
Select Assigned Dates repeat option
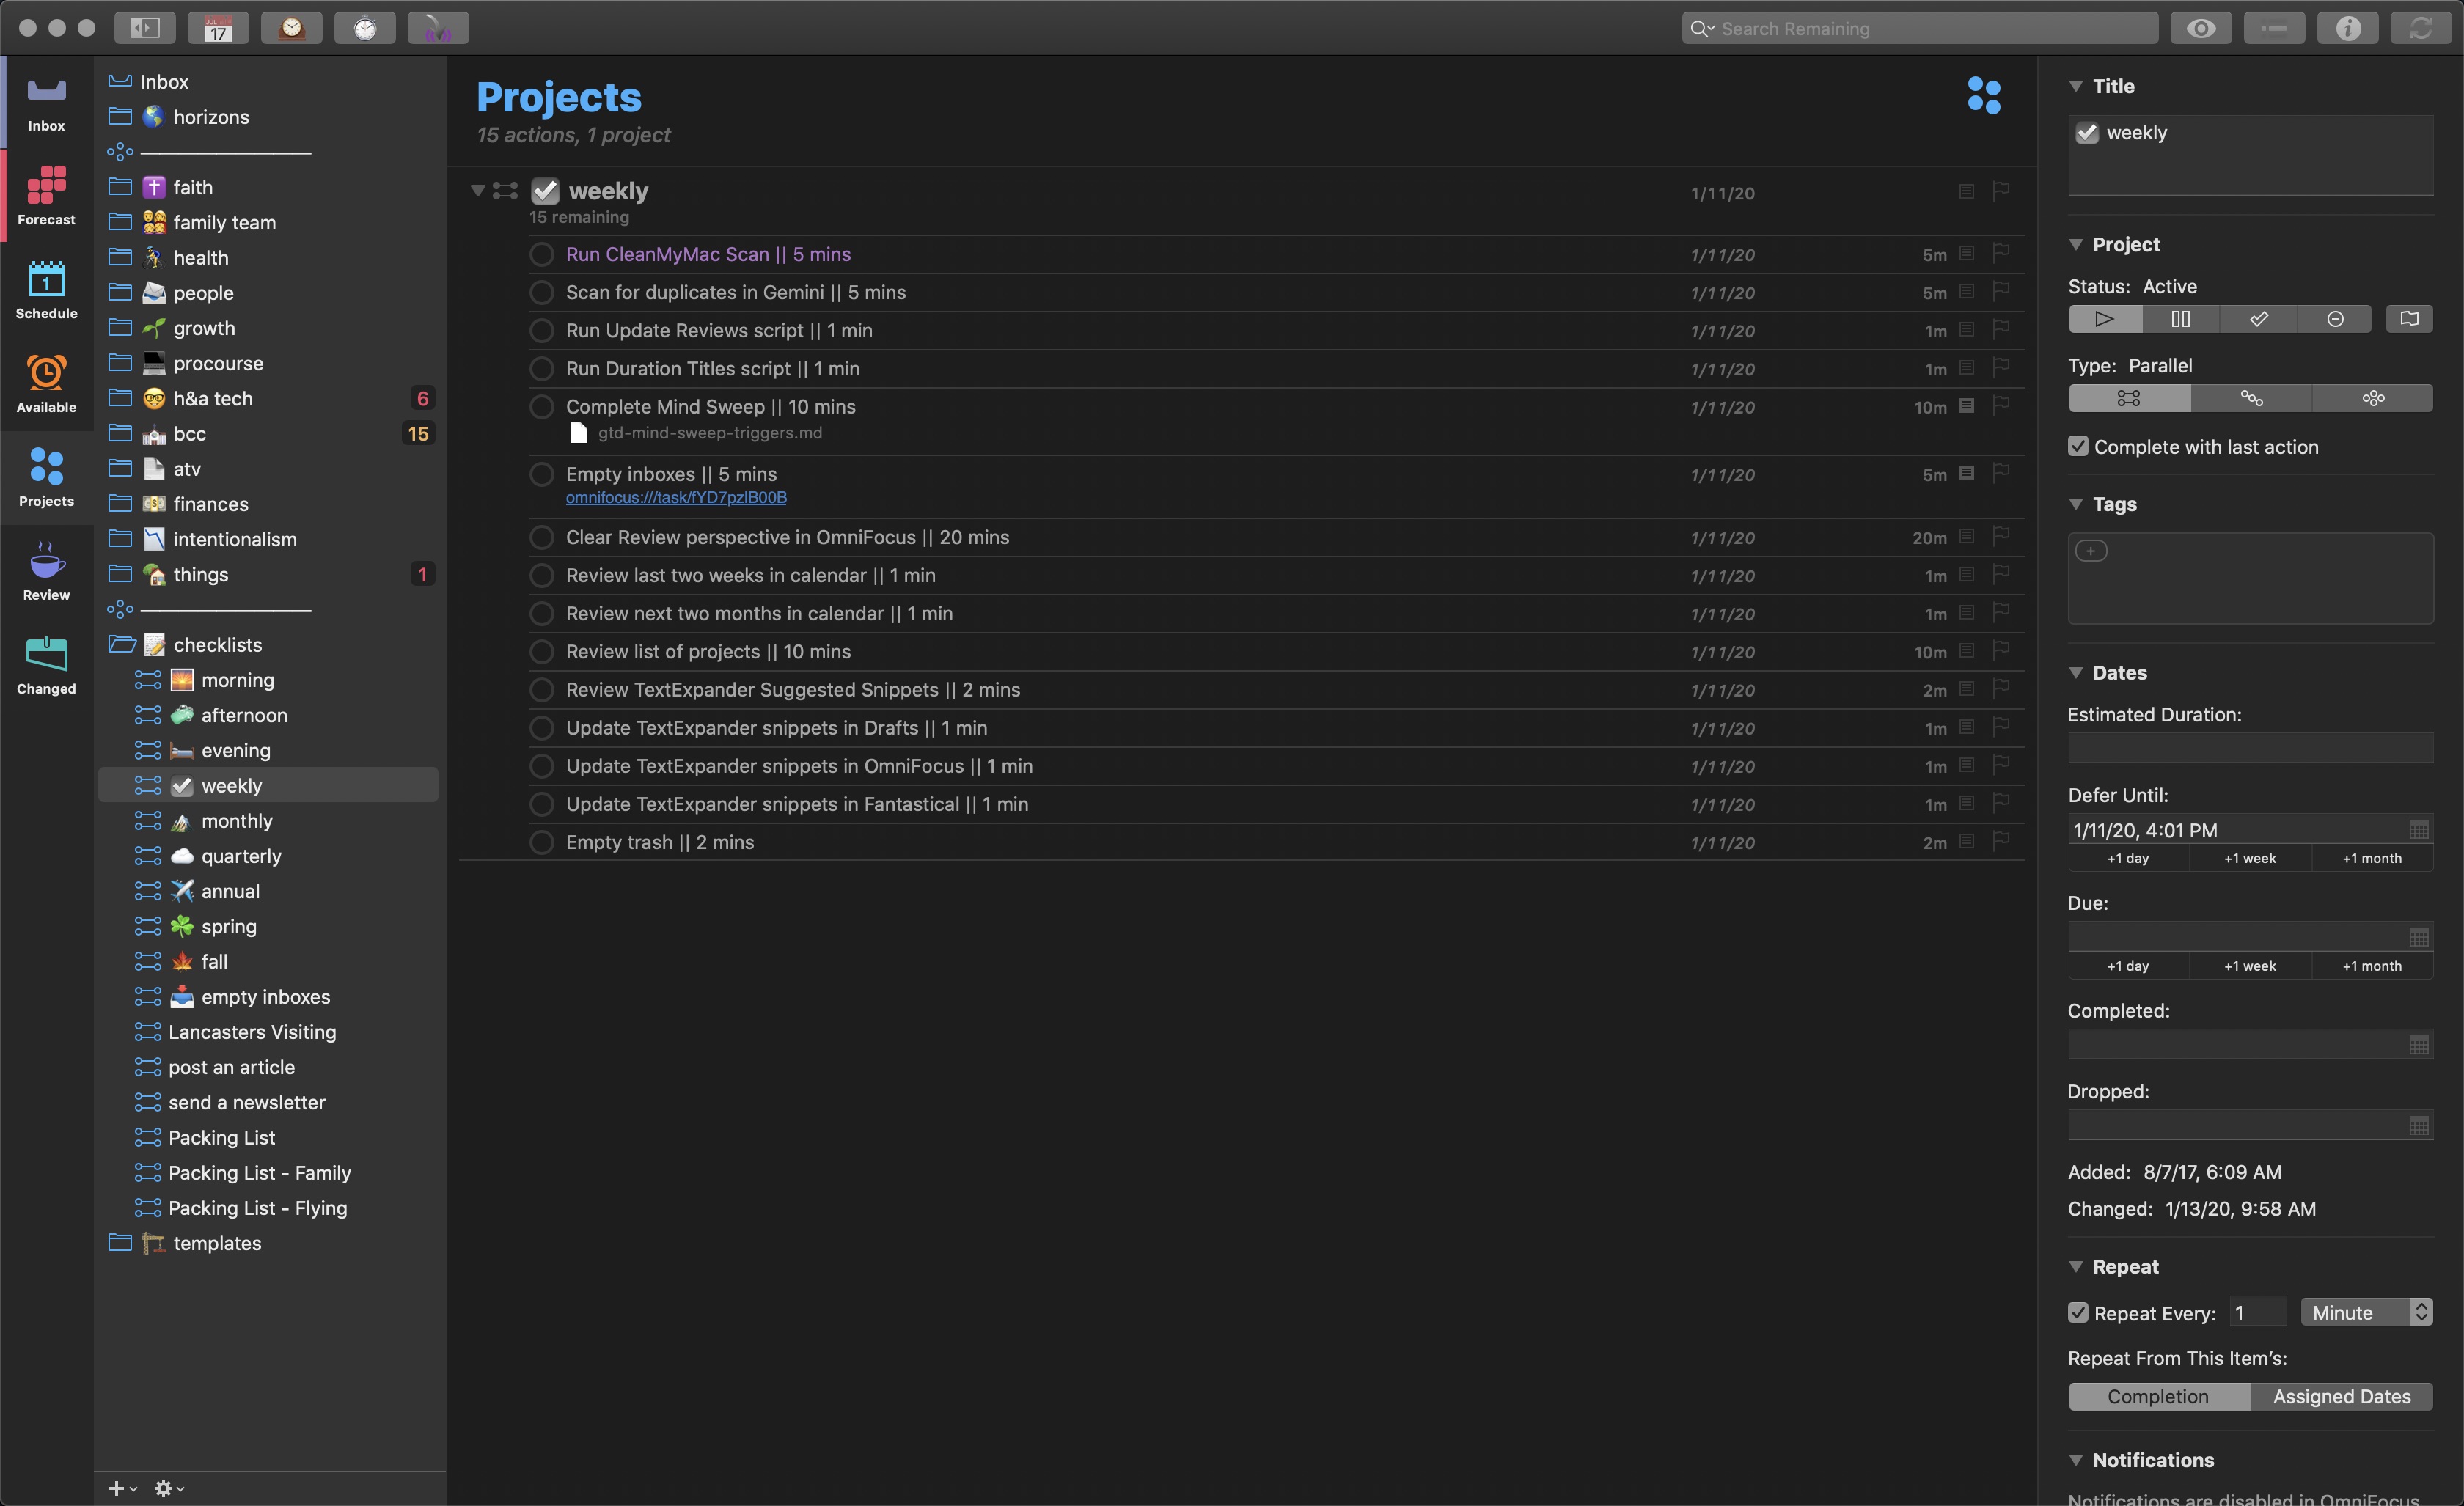(2341, 1397)
